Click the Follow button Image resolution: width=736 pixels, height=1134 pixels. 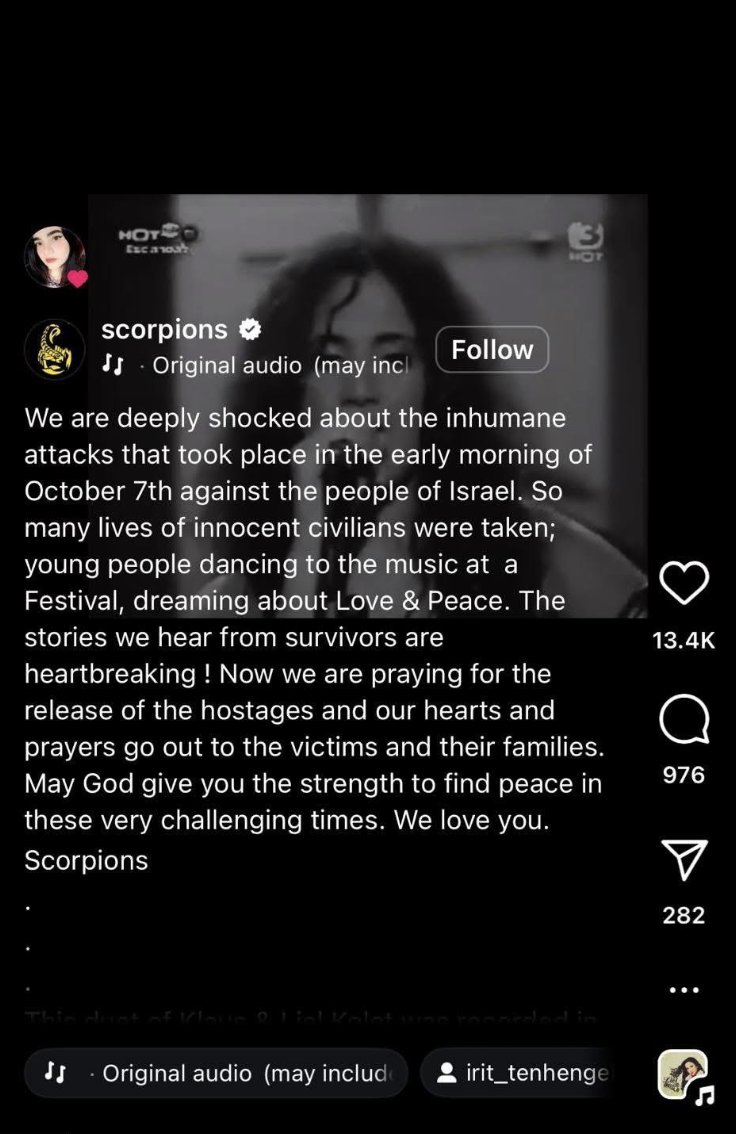pyautogui.click(x=492, y=349)
